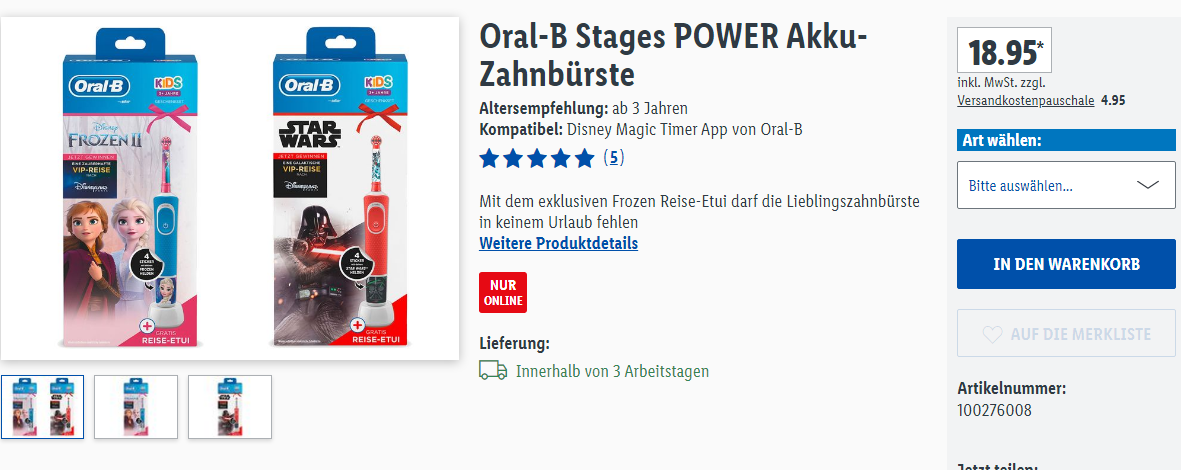This screenshot has height=470, width=1181.
Task: Click AUF DIE MERKLISTE button
Action: (x=1066, y=334)
